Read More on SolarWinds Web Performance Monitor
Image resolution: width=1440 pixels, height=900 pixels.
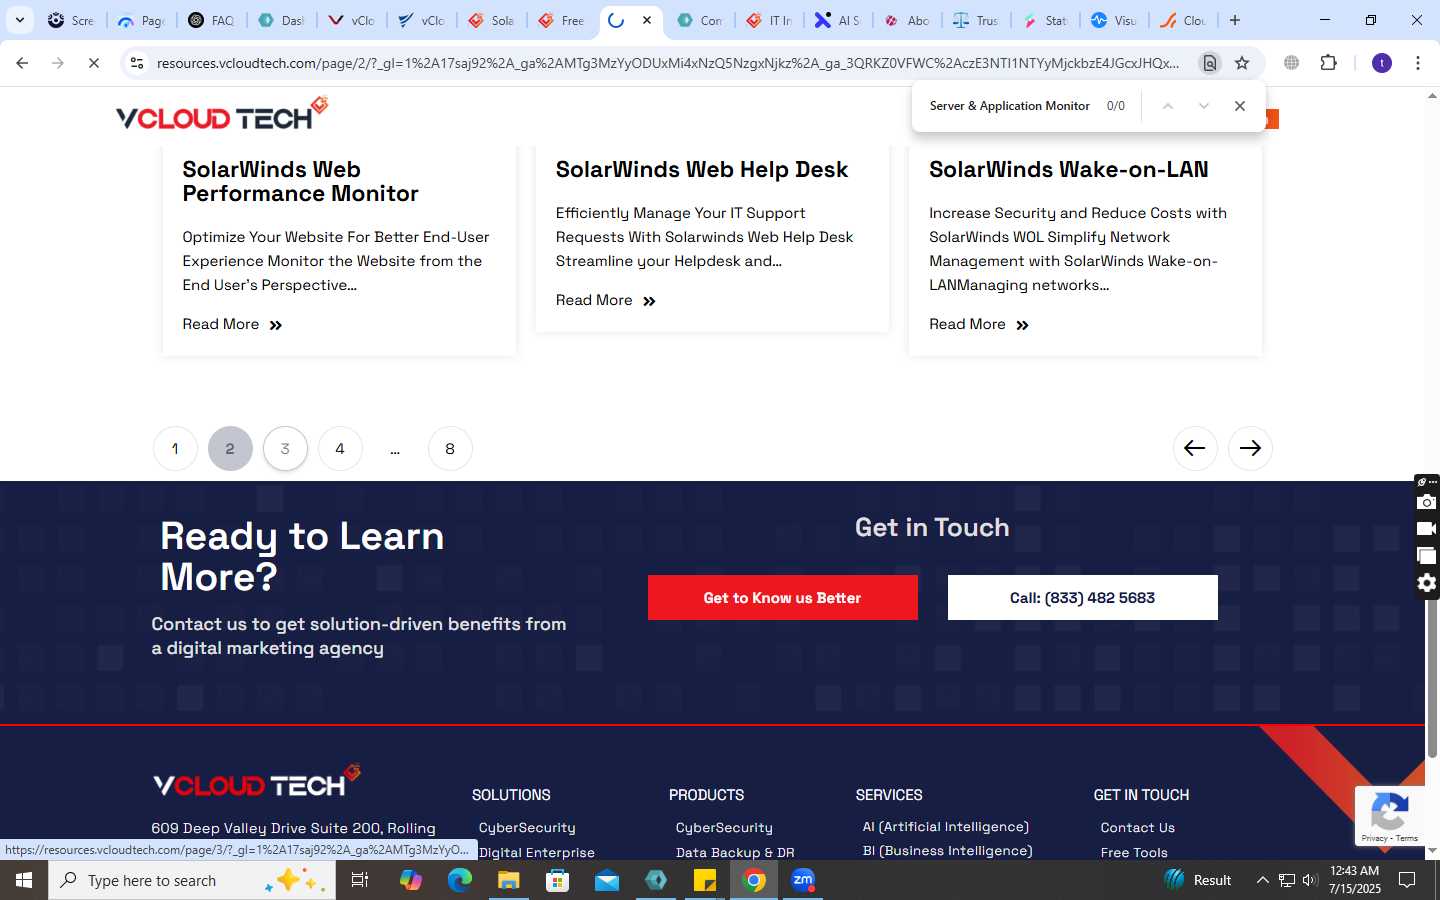pyautogui.click(x=232, y=324)
